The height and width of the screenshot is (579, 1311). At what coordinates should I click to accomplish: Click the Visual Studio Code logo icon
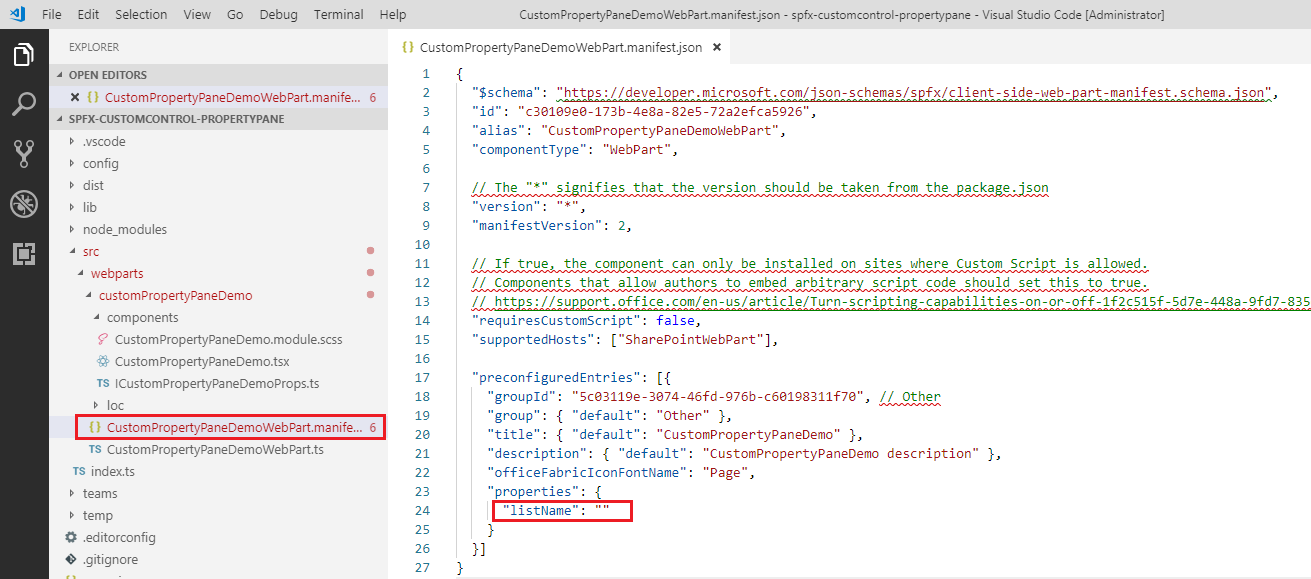click(x=17, y=14)
